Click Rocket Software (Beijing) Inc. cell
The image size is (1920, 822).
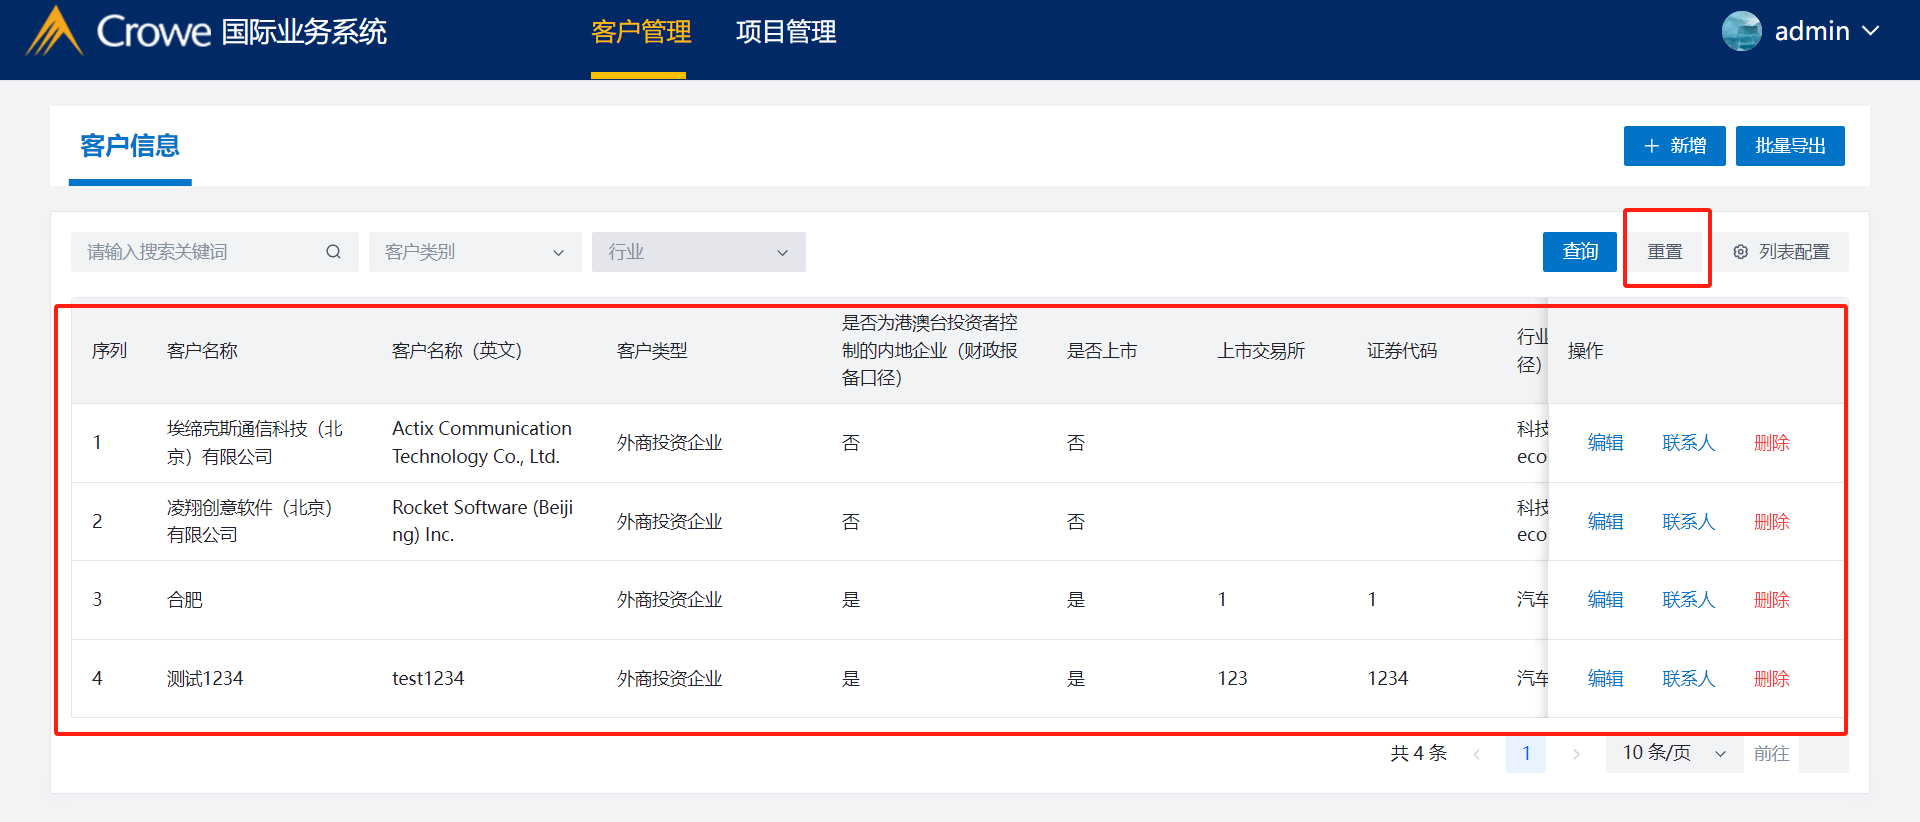coord(482,521)
